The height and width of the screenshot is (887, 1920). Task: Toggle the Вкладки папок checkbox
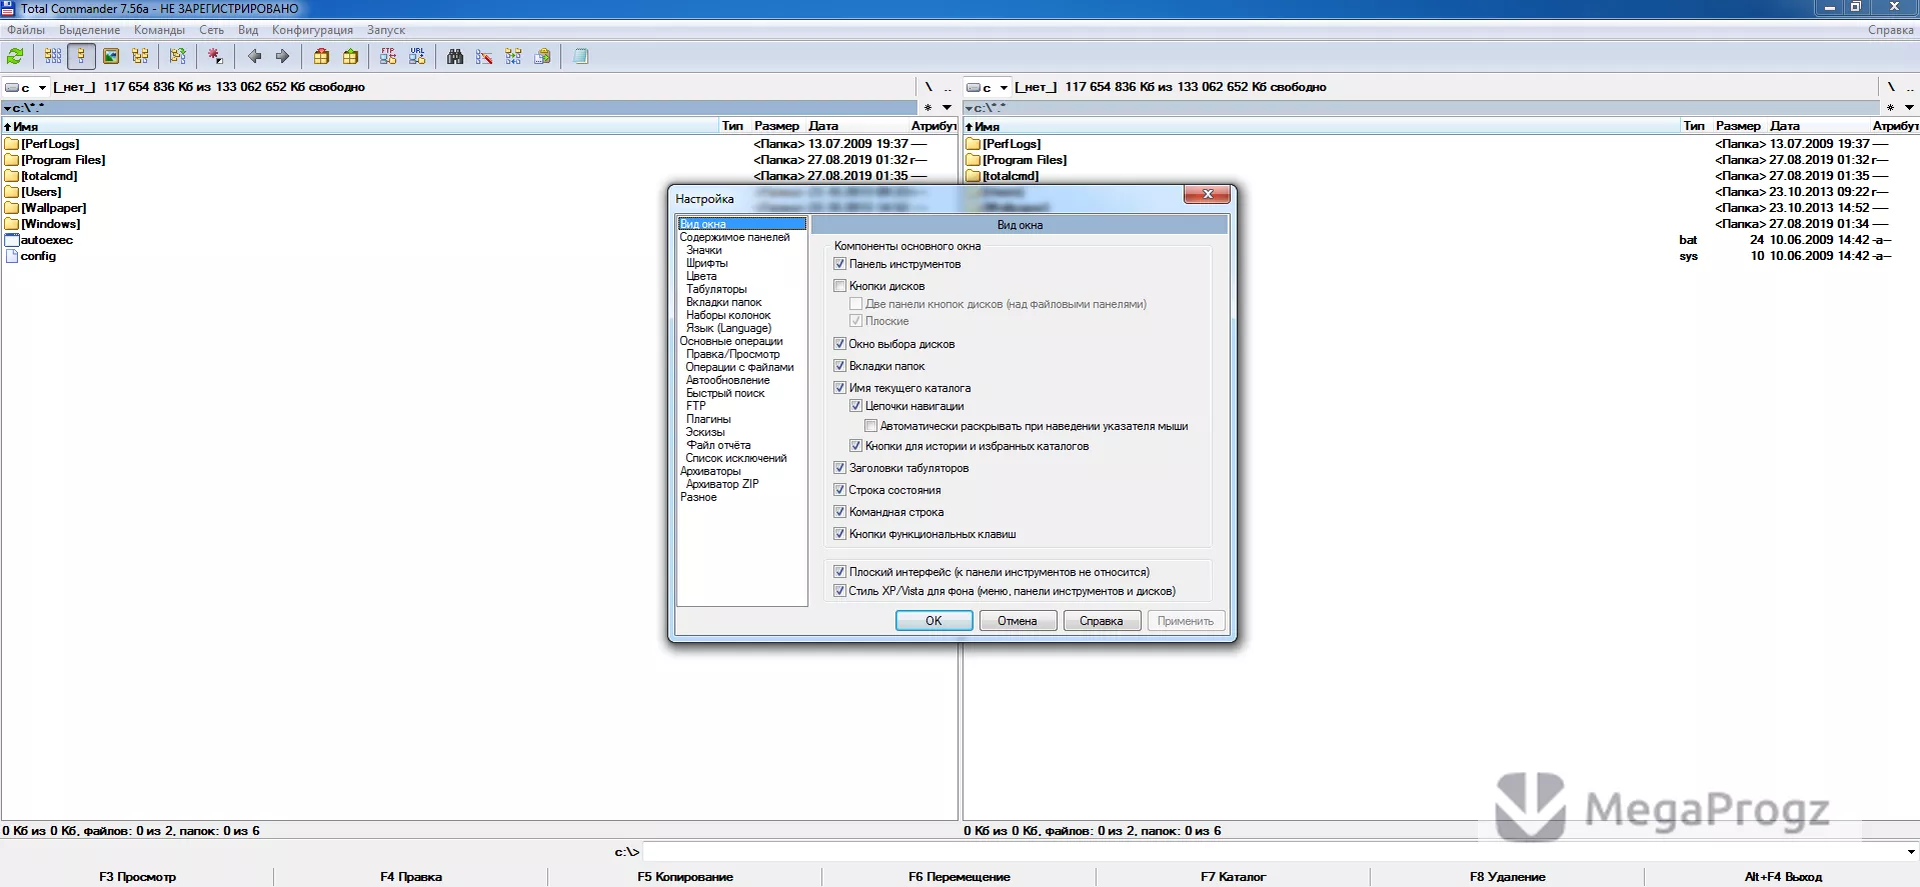click(x=840, y=366)
